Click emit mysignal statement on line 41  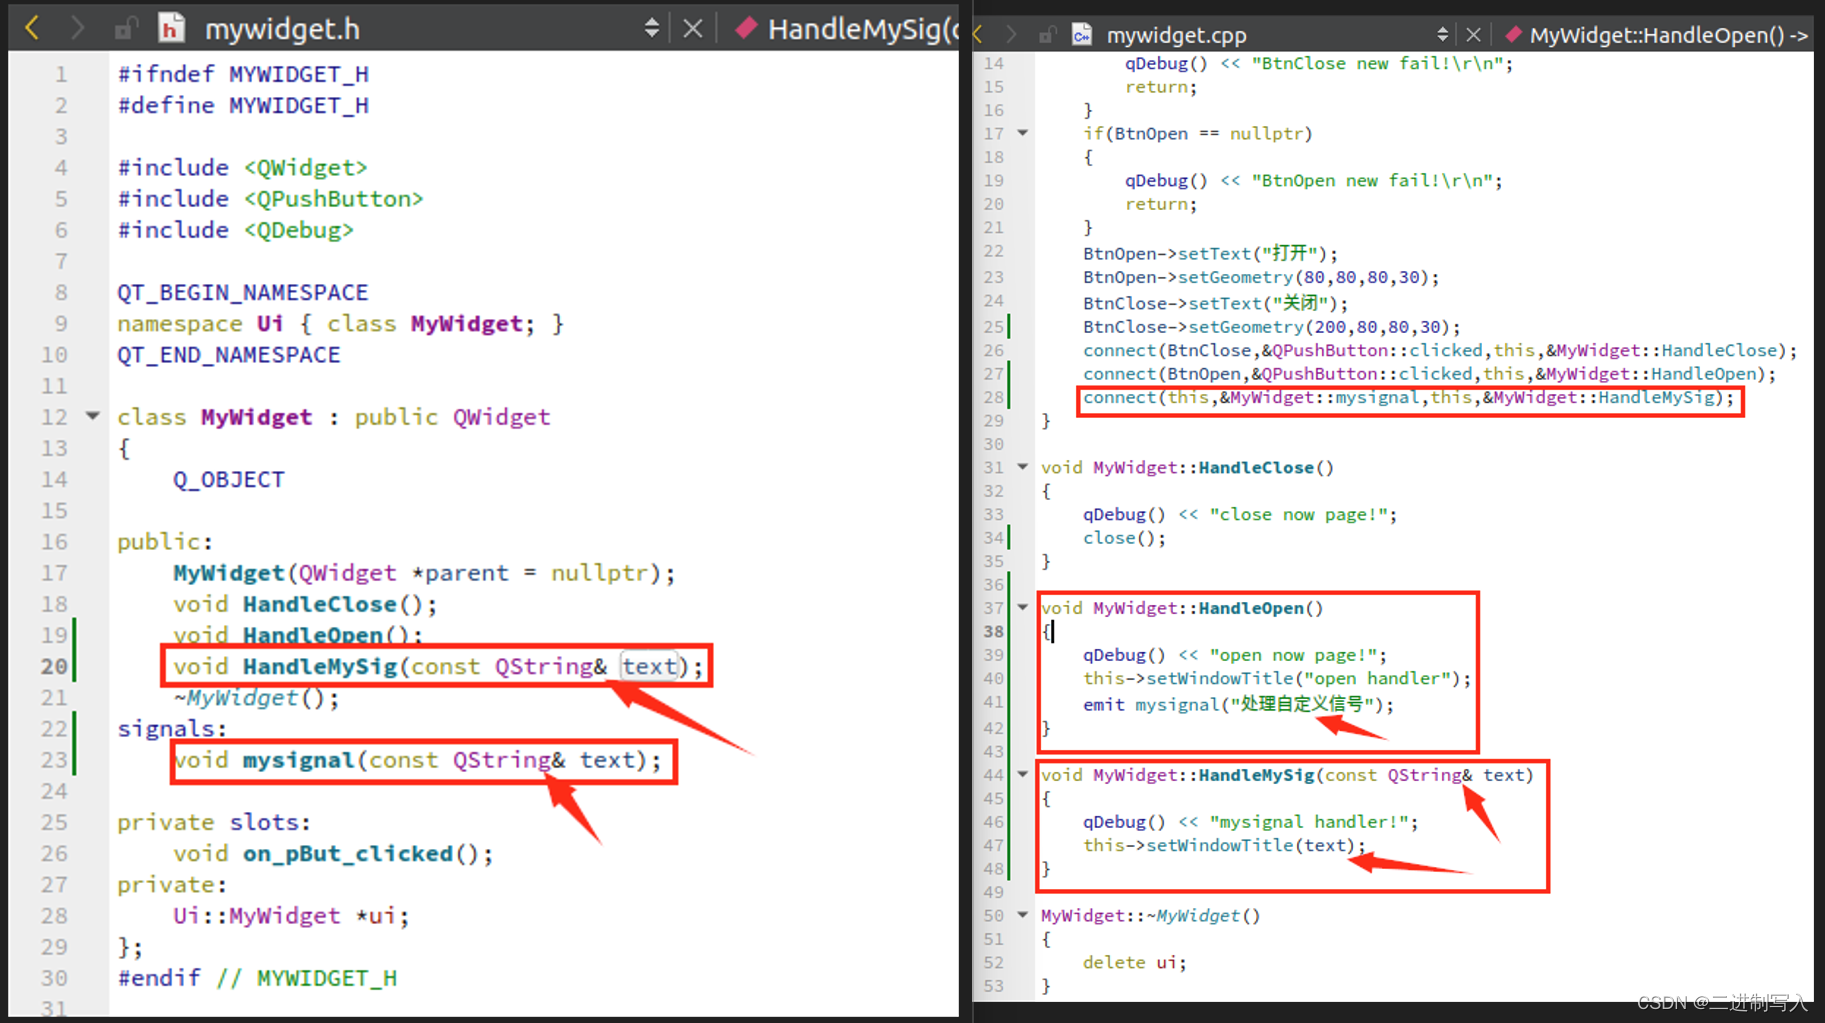point(1238,704)
